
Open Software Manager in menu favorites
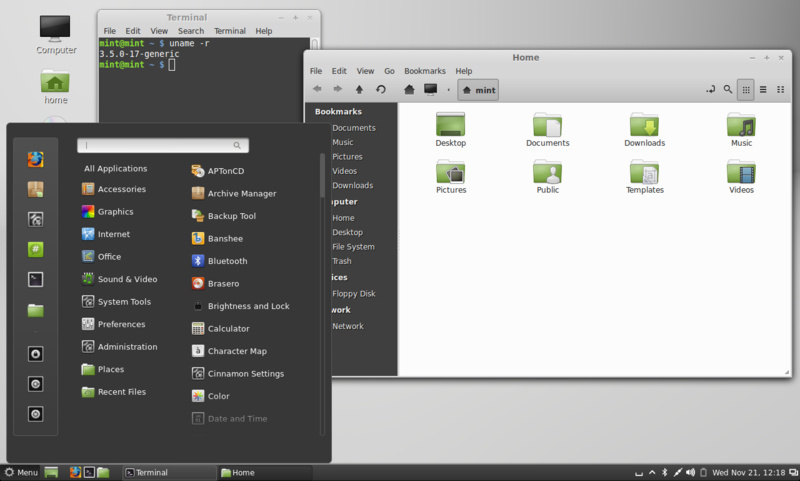point(35,189)
